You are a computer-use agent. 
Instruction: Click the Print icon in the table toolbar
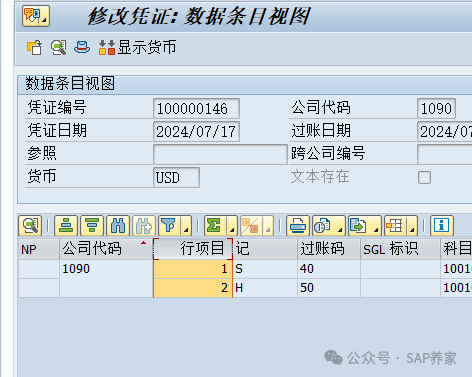click(298, 226)
